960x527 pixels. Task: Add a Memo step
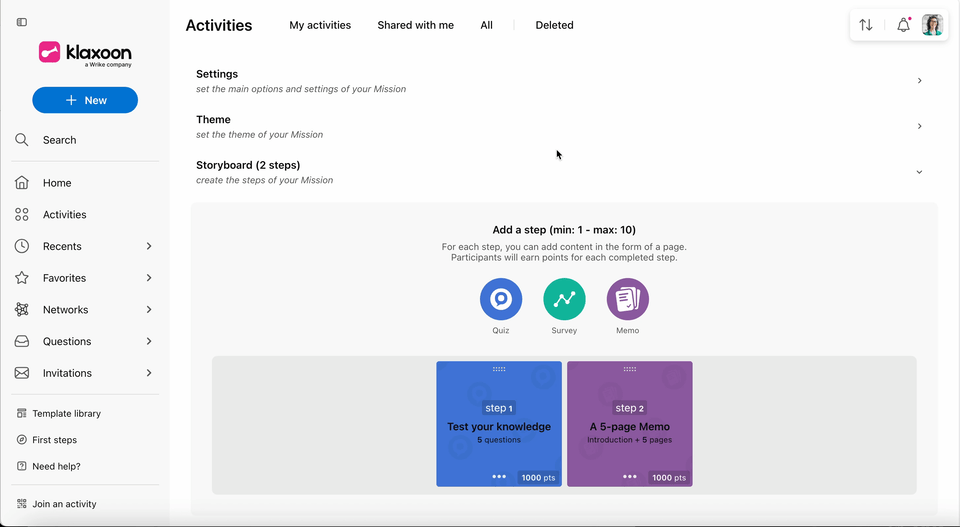click(628, 299)
